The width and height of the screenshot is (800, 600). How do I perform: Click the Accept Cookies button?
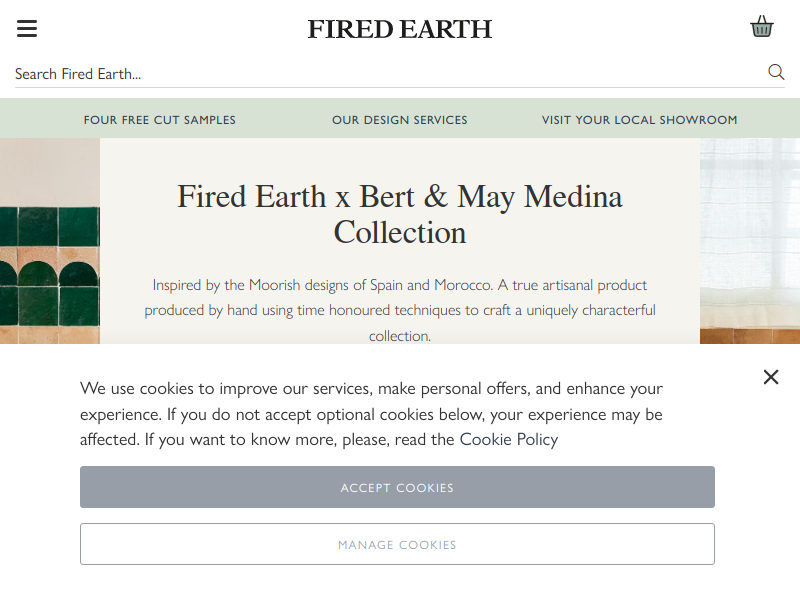(x=397, y=487)
